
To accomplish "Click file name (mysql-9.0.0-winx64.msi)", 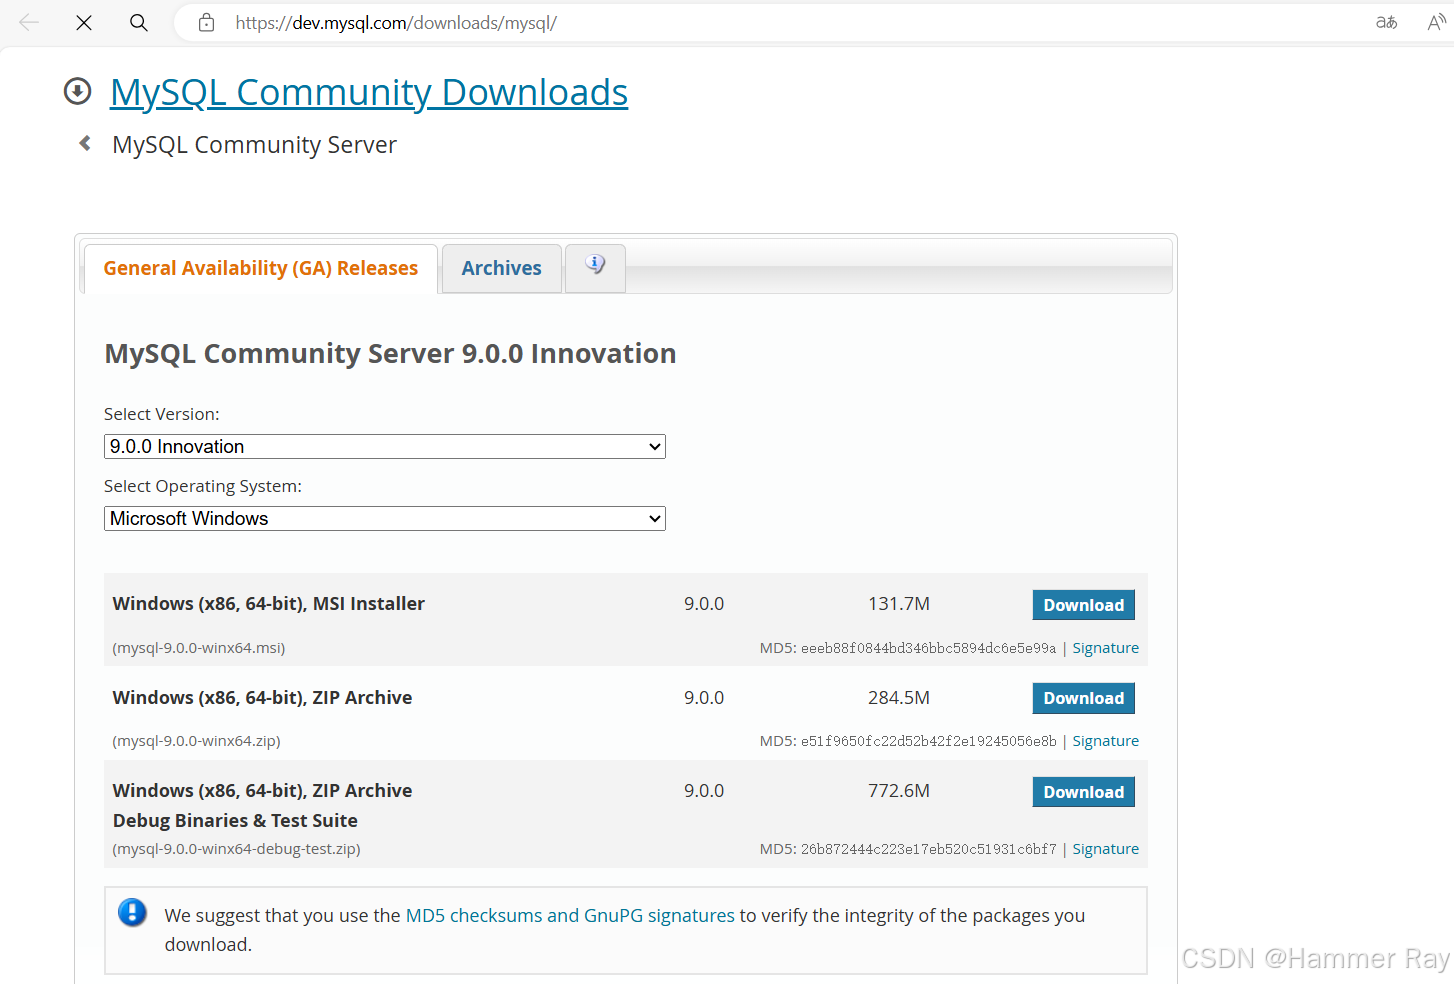I will click(x=199, y=648).
